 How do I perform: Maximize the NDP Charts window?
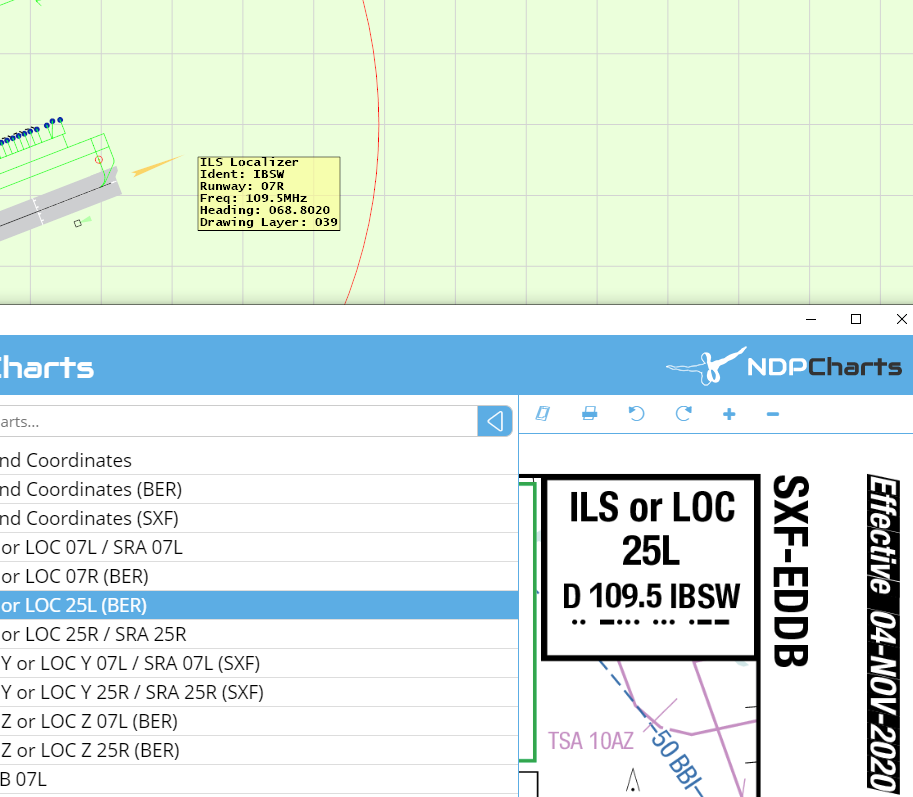coord(856,319)
